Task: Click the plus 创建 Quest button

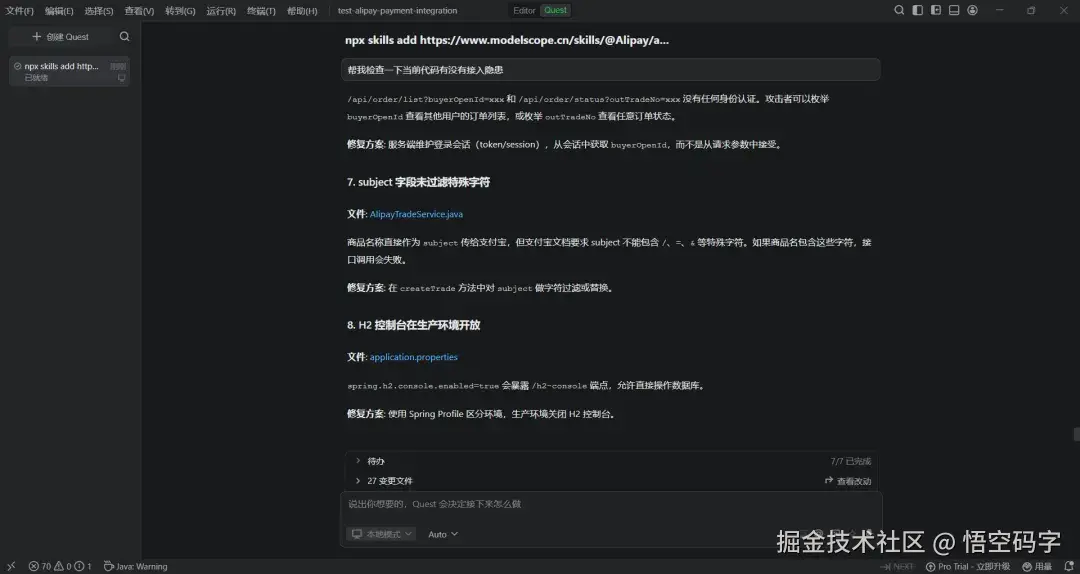Action: (61, 37)
